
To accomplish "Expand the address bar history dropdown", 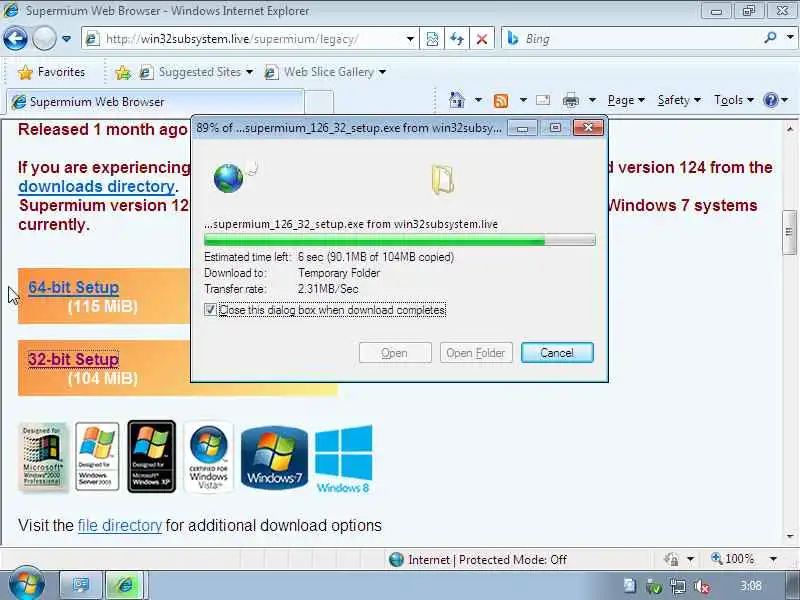I will tap(410, 39).
